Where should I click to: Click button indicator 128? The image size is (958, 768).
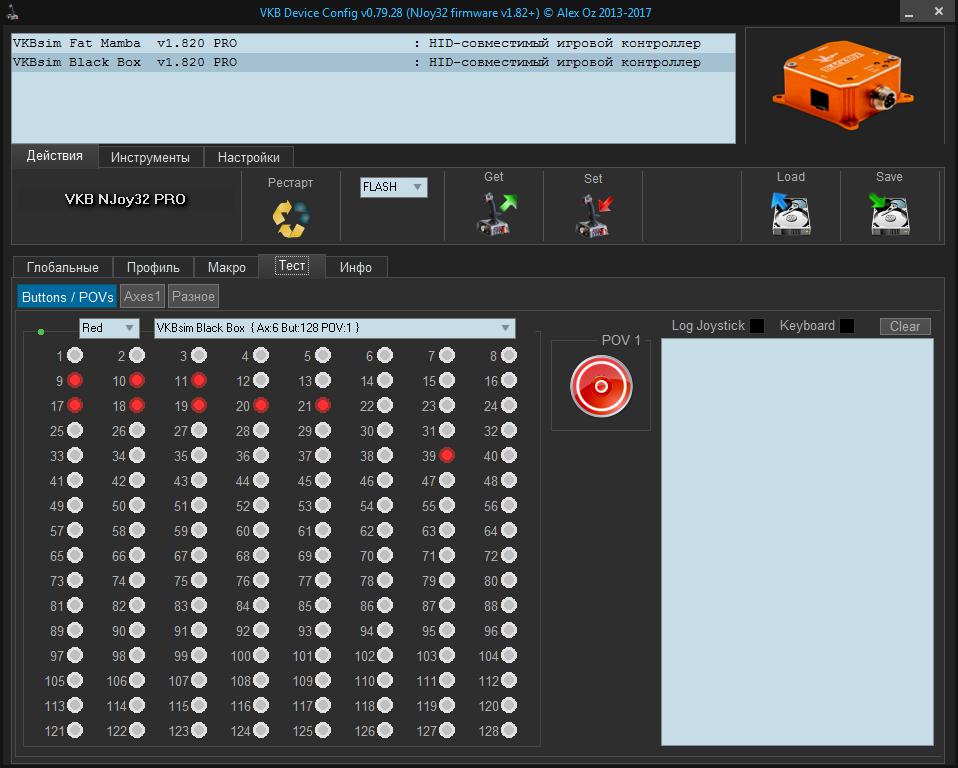tap(509, 730)
